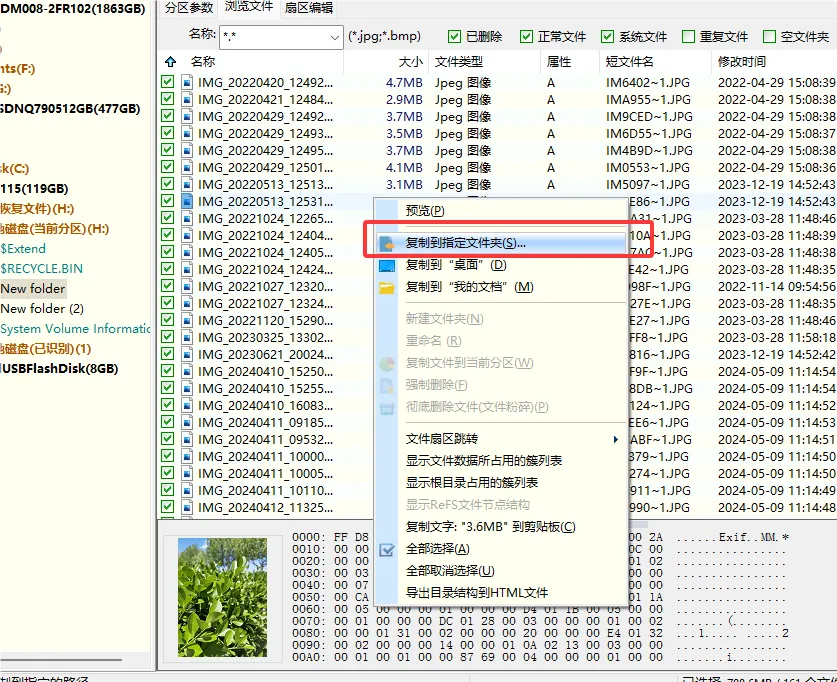
Task: Click the 大小 column header
Action: click(410, 62)
